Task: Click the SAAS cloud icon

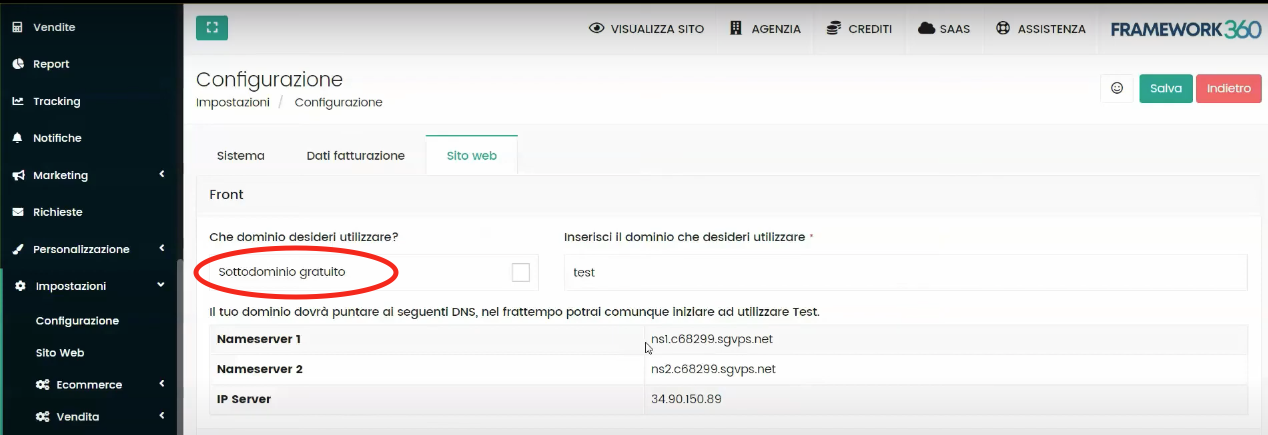Action: pos(926,29)
